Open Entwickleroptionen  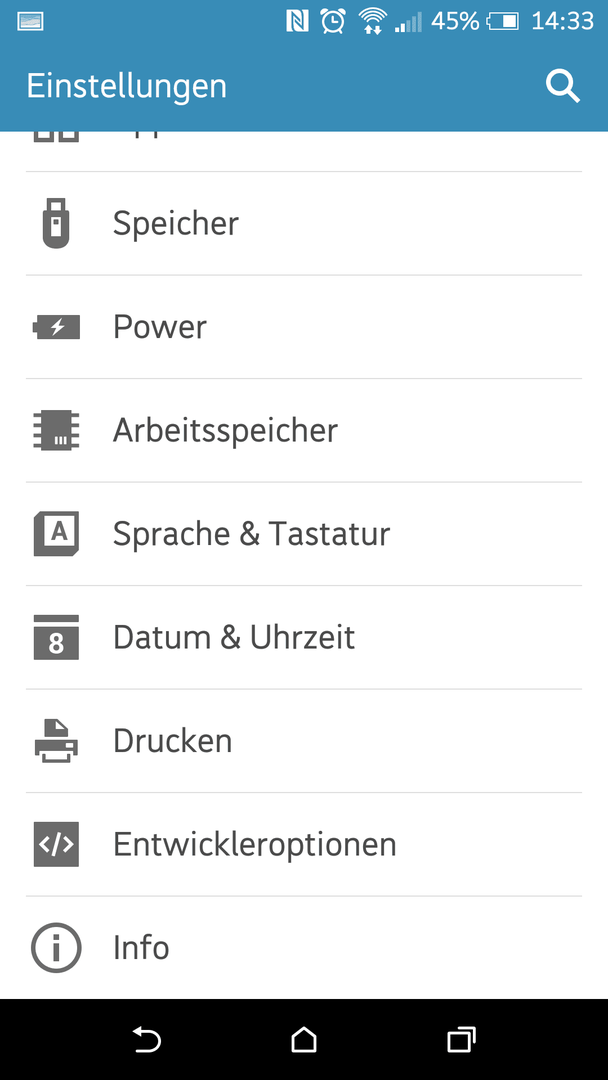[x=254, y=845]
